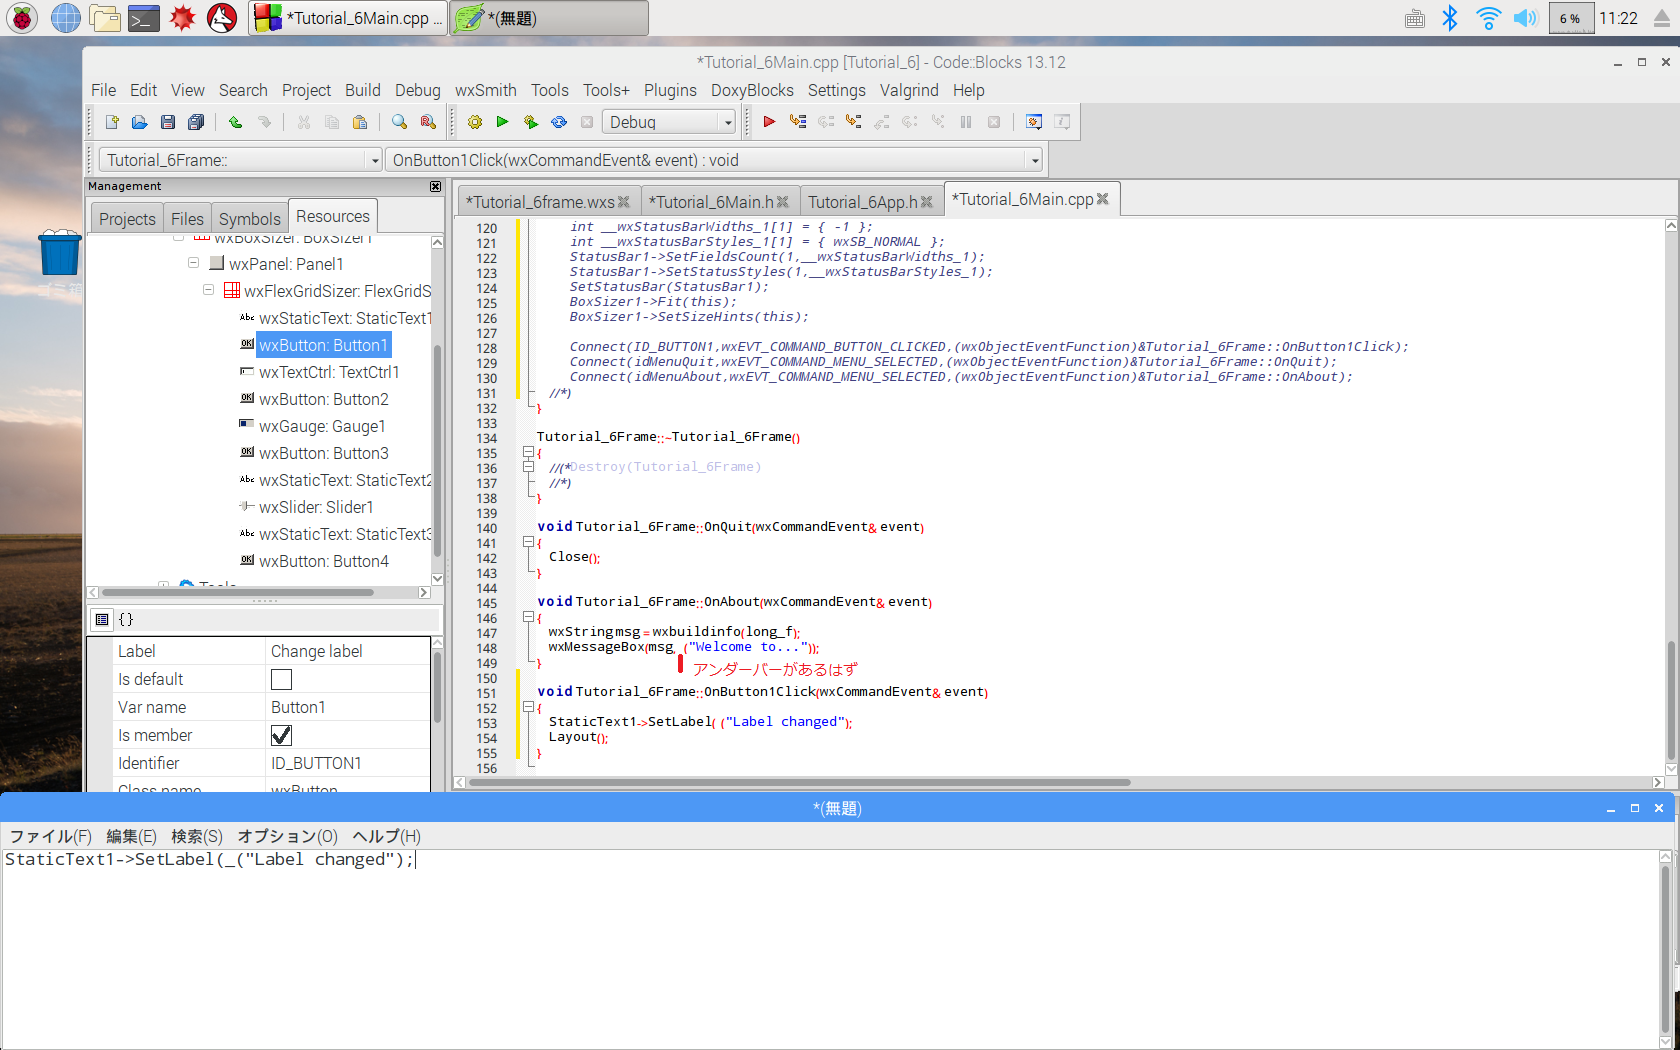The image size is (1680, 1050).
Task: Open ファイル(F) menu in text editor
Action: click(51, 836)
